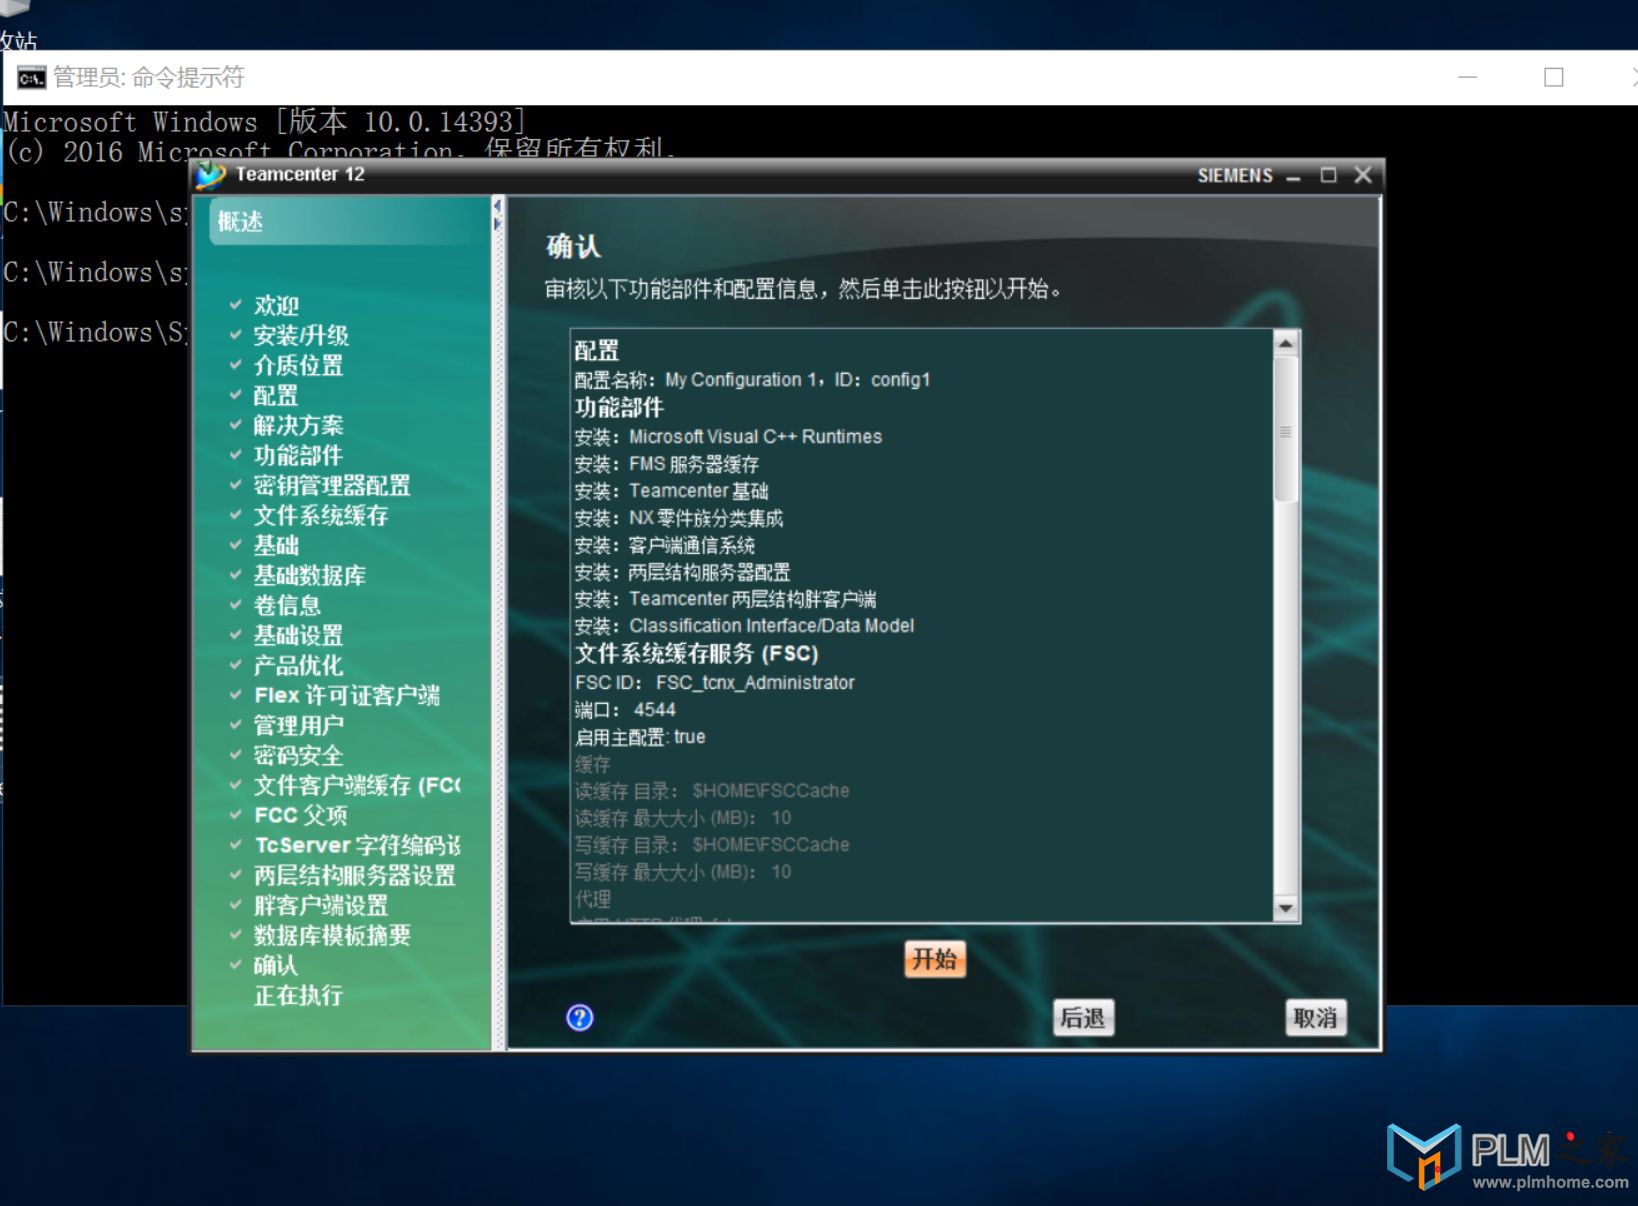
Task: Open the help question mark icon
Action: click(580, 1018)
